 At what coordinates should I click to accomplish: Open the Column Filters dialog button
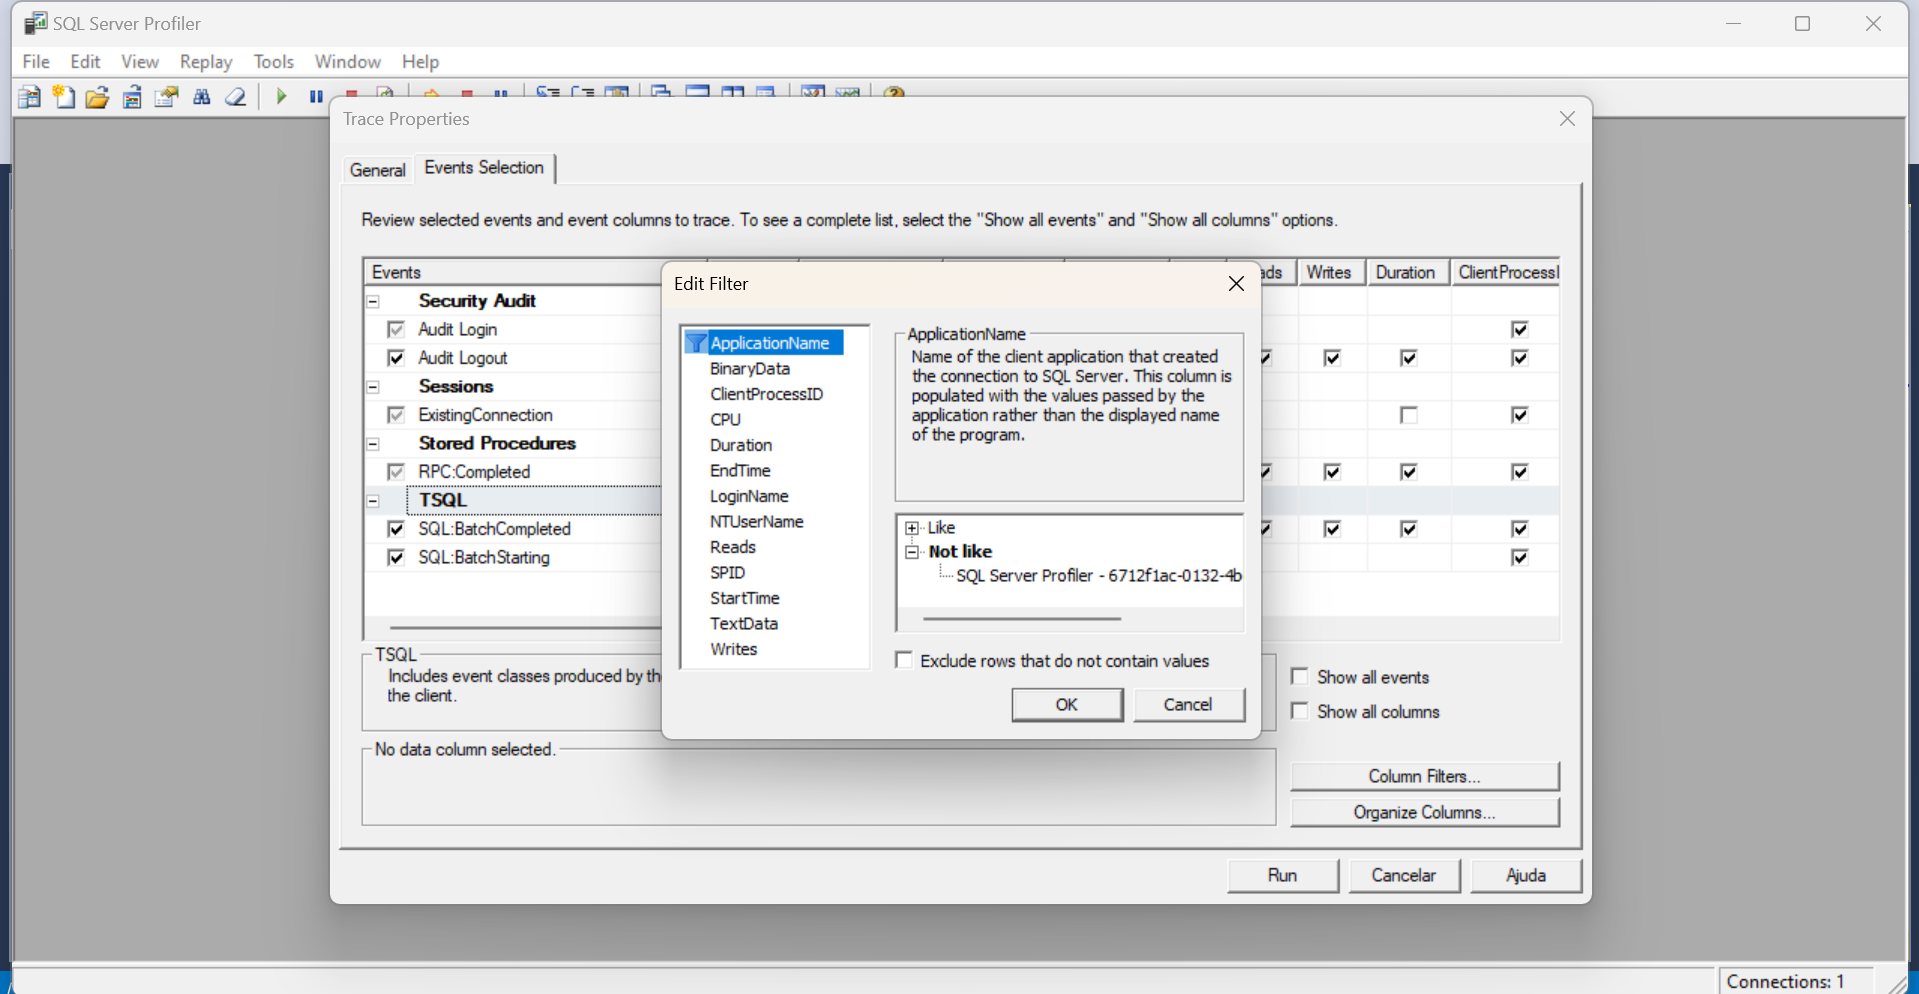1424,777
